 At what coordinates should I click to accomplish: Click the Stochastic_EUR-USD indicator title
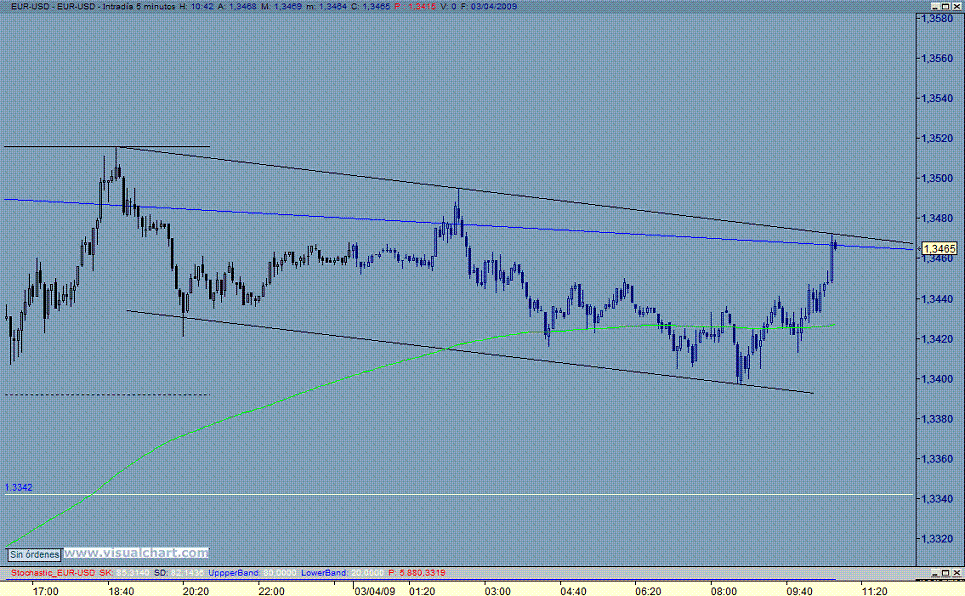53,573
